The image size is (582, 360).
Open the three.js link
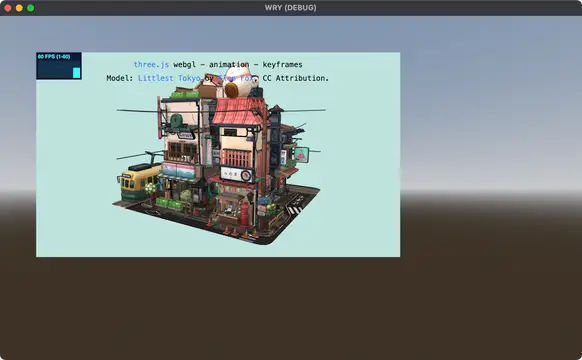pos(151,65)
